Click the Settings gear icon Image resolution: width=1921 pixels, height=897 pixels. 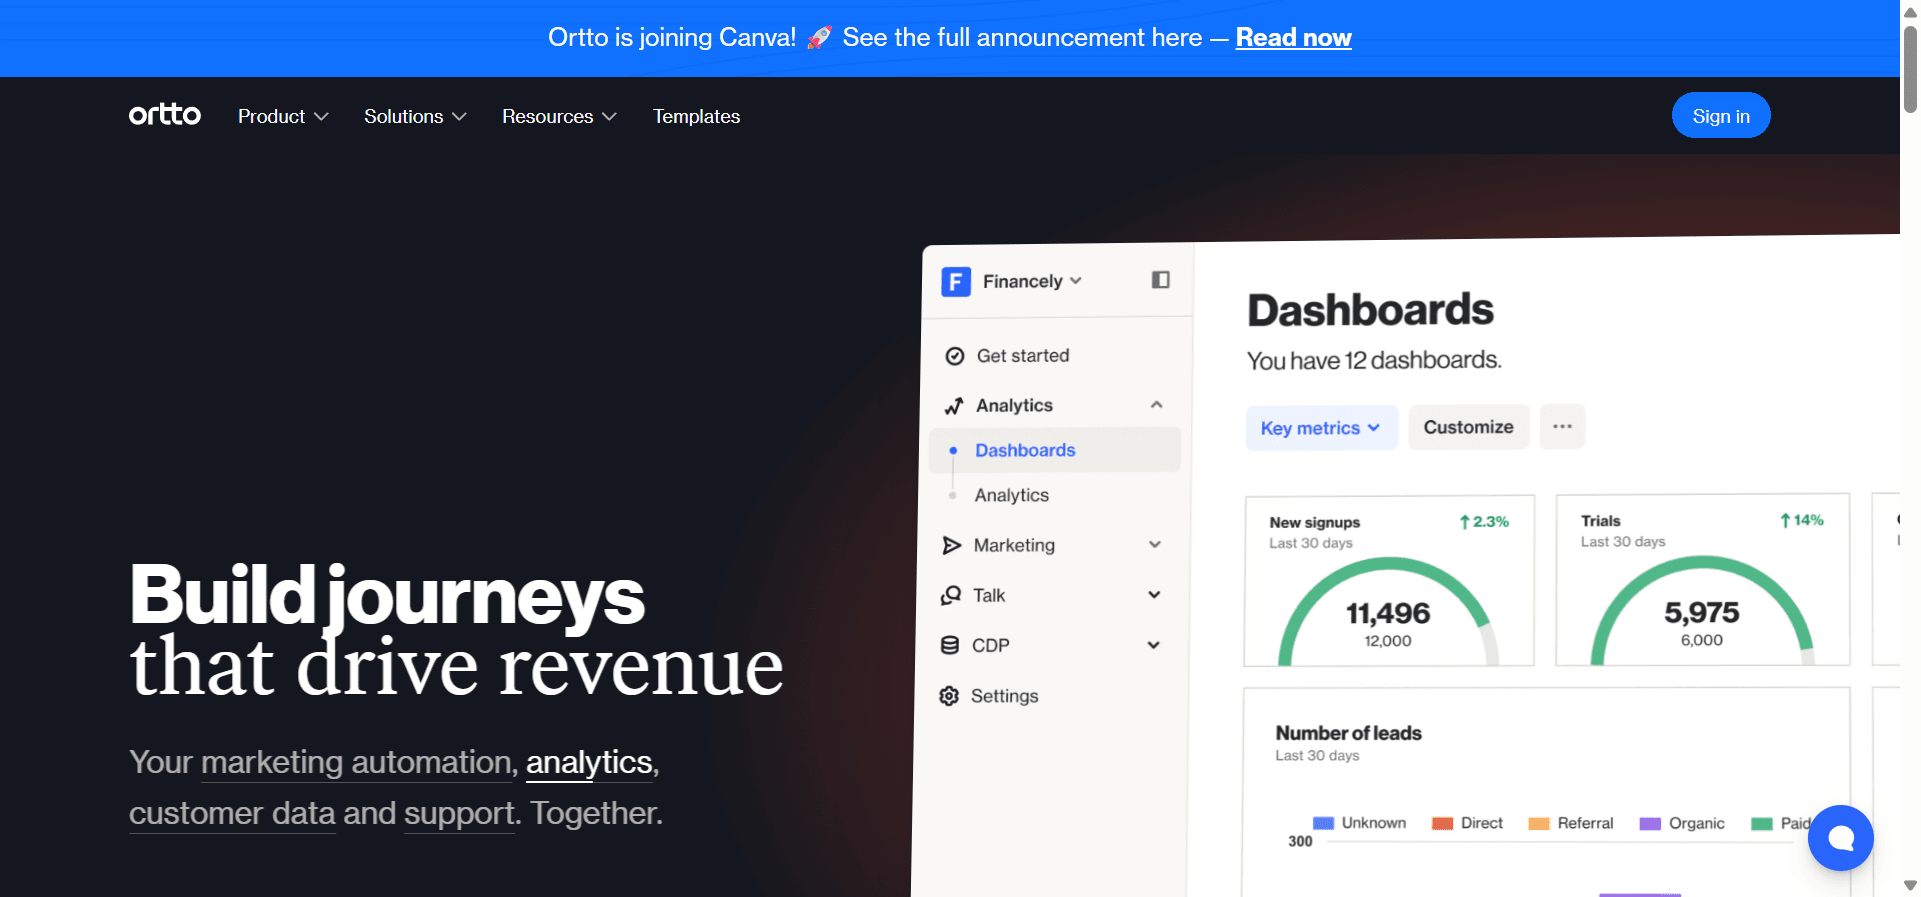click(949, 696)
